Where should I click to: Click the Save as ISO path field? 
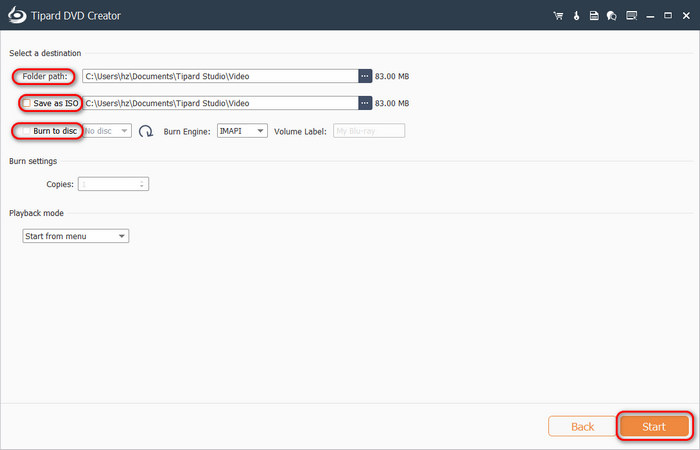pos(221,103)
